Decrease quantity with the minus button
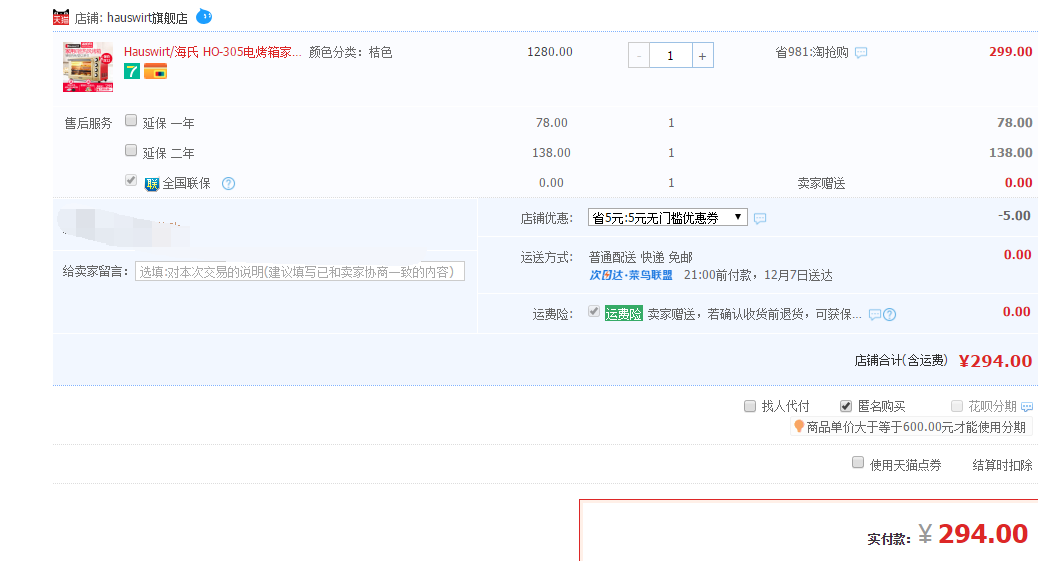1038x561 pixels. [639, 56]
